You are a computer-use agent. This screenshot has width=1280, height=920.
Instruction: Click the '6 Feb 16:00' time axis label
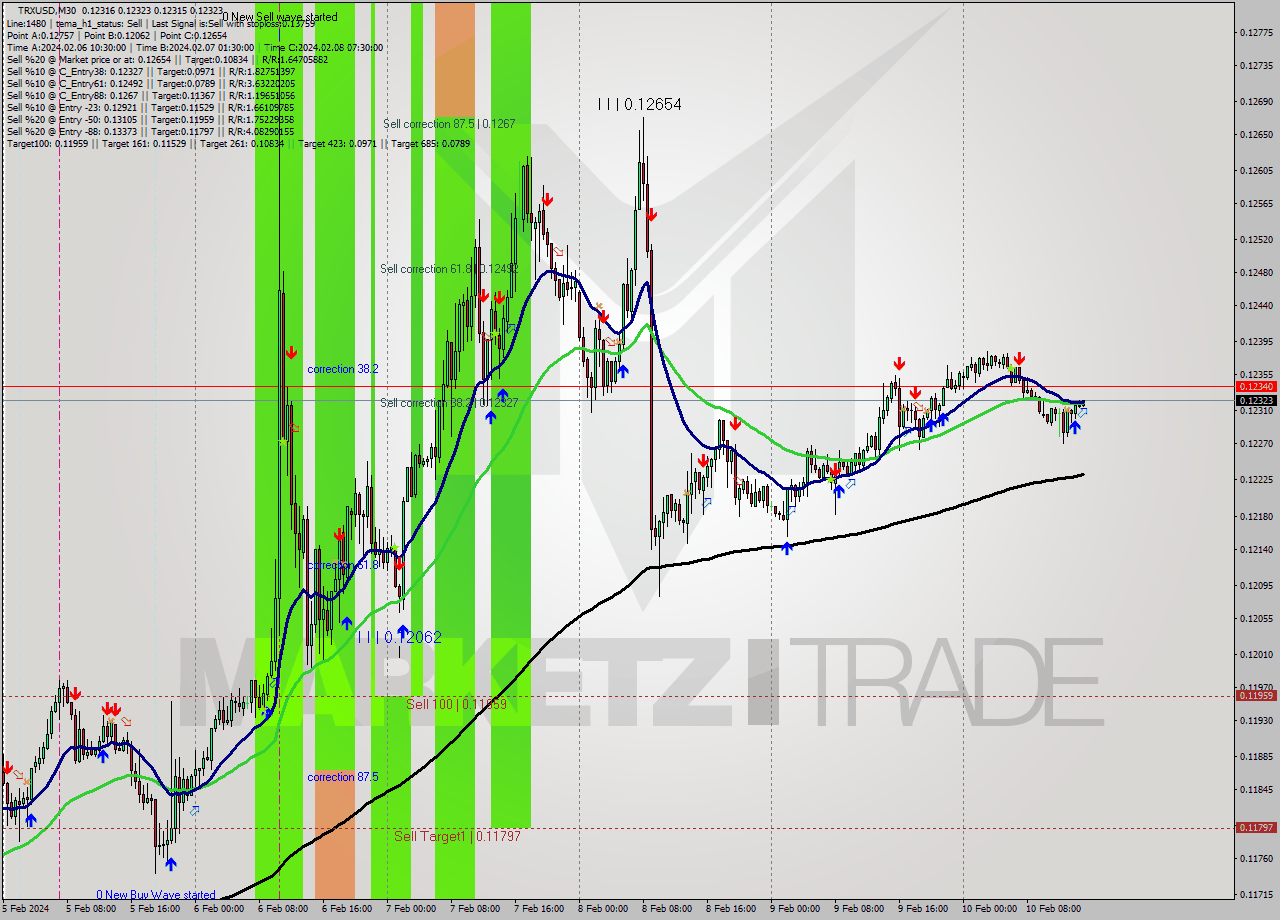click(347, 909)
